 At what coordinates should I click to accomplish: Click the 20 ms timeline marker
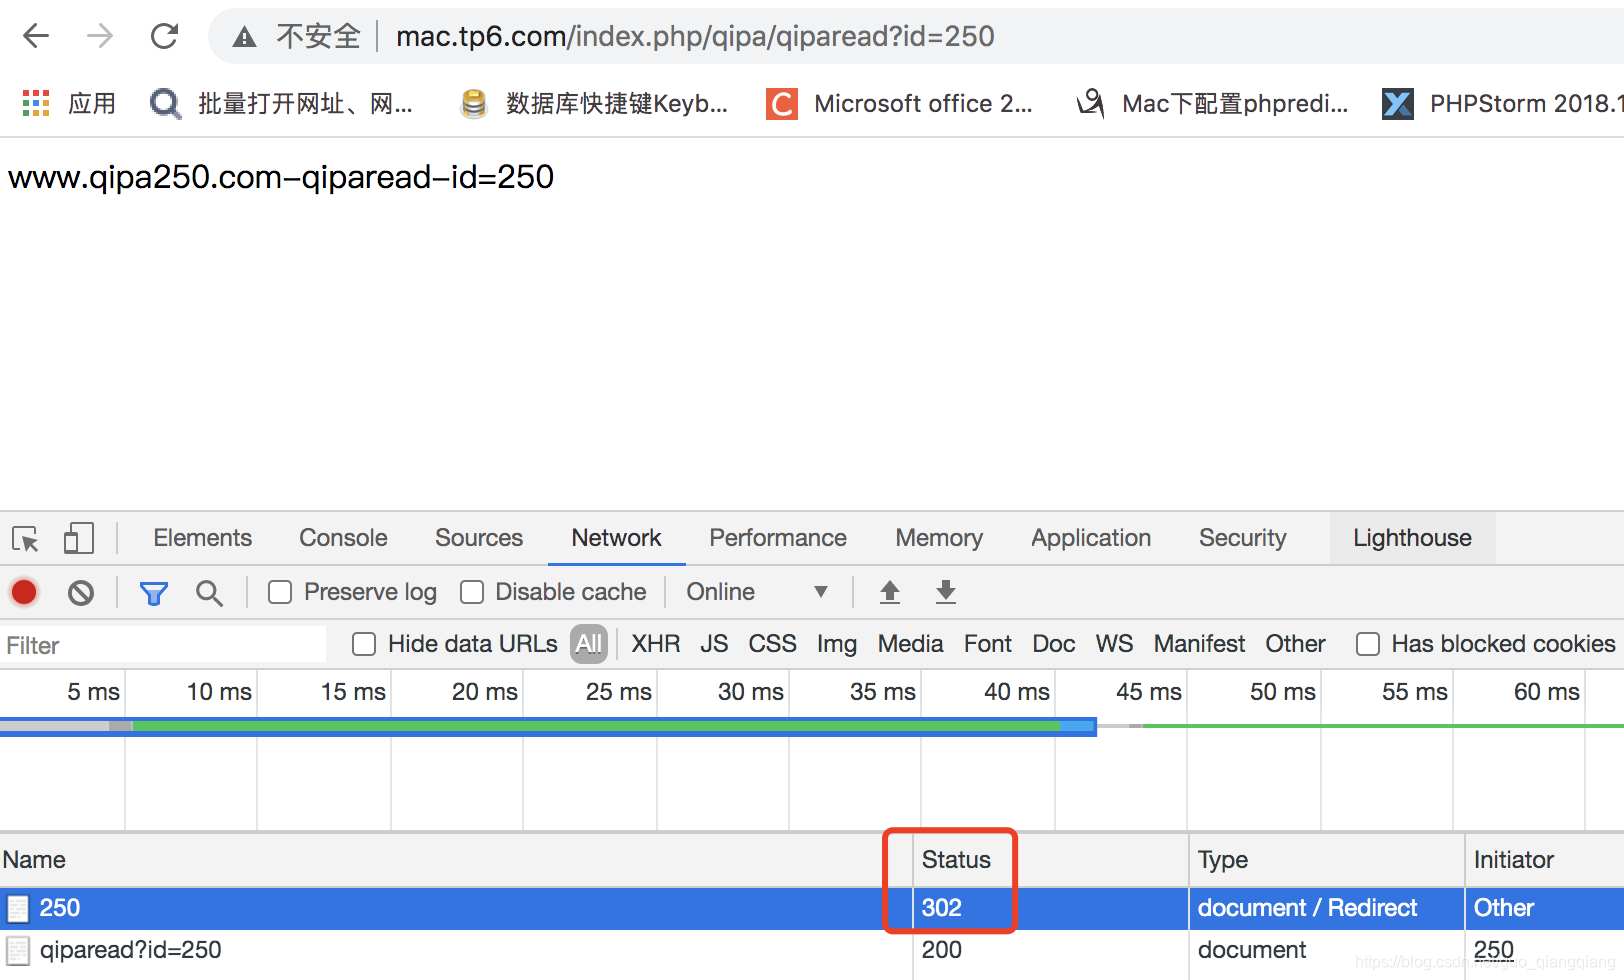[x=484, y=692]
